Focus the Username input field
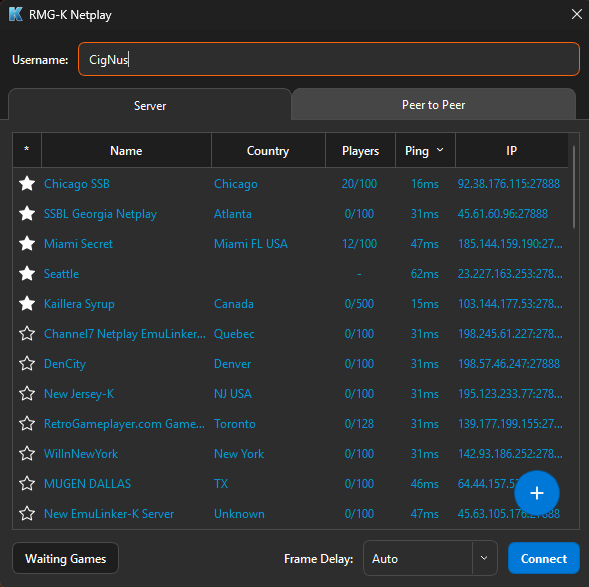The width and height of the screenshot is (589, 587). 329,59
